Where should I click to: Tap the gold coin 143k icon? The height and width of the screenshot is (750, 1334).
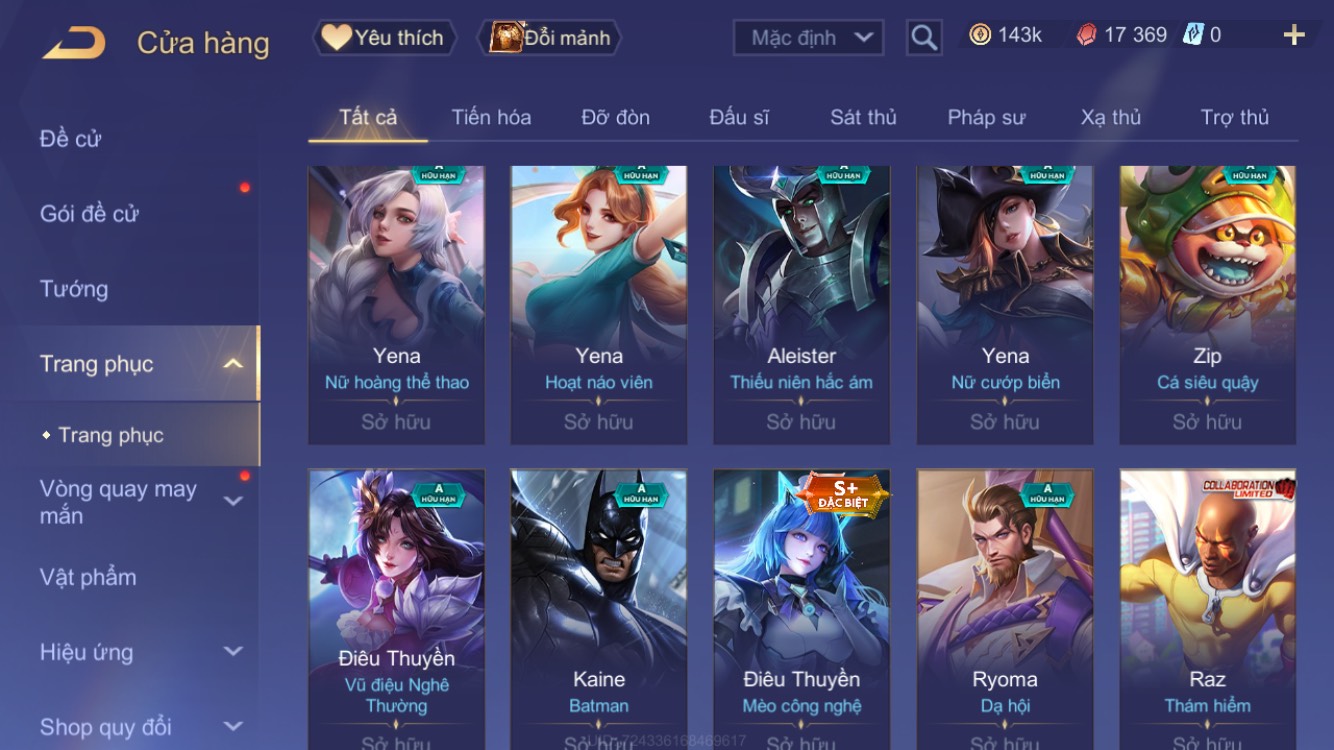[980, 35]
